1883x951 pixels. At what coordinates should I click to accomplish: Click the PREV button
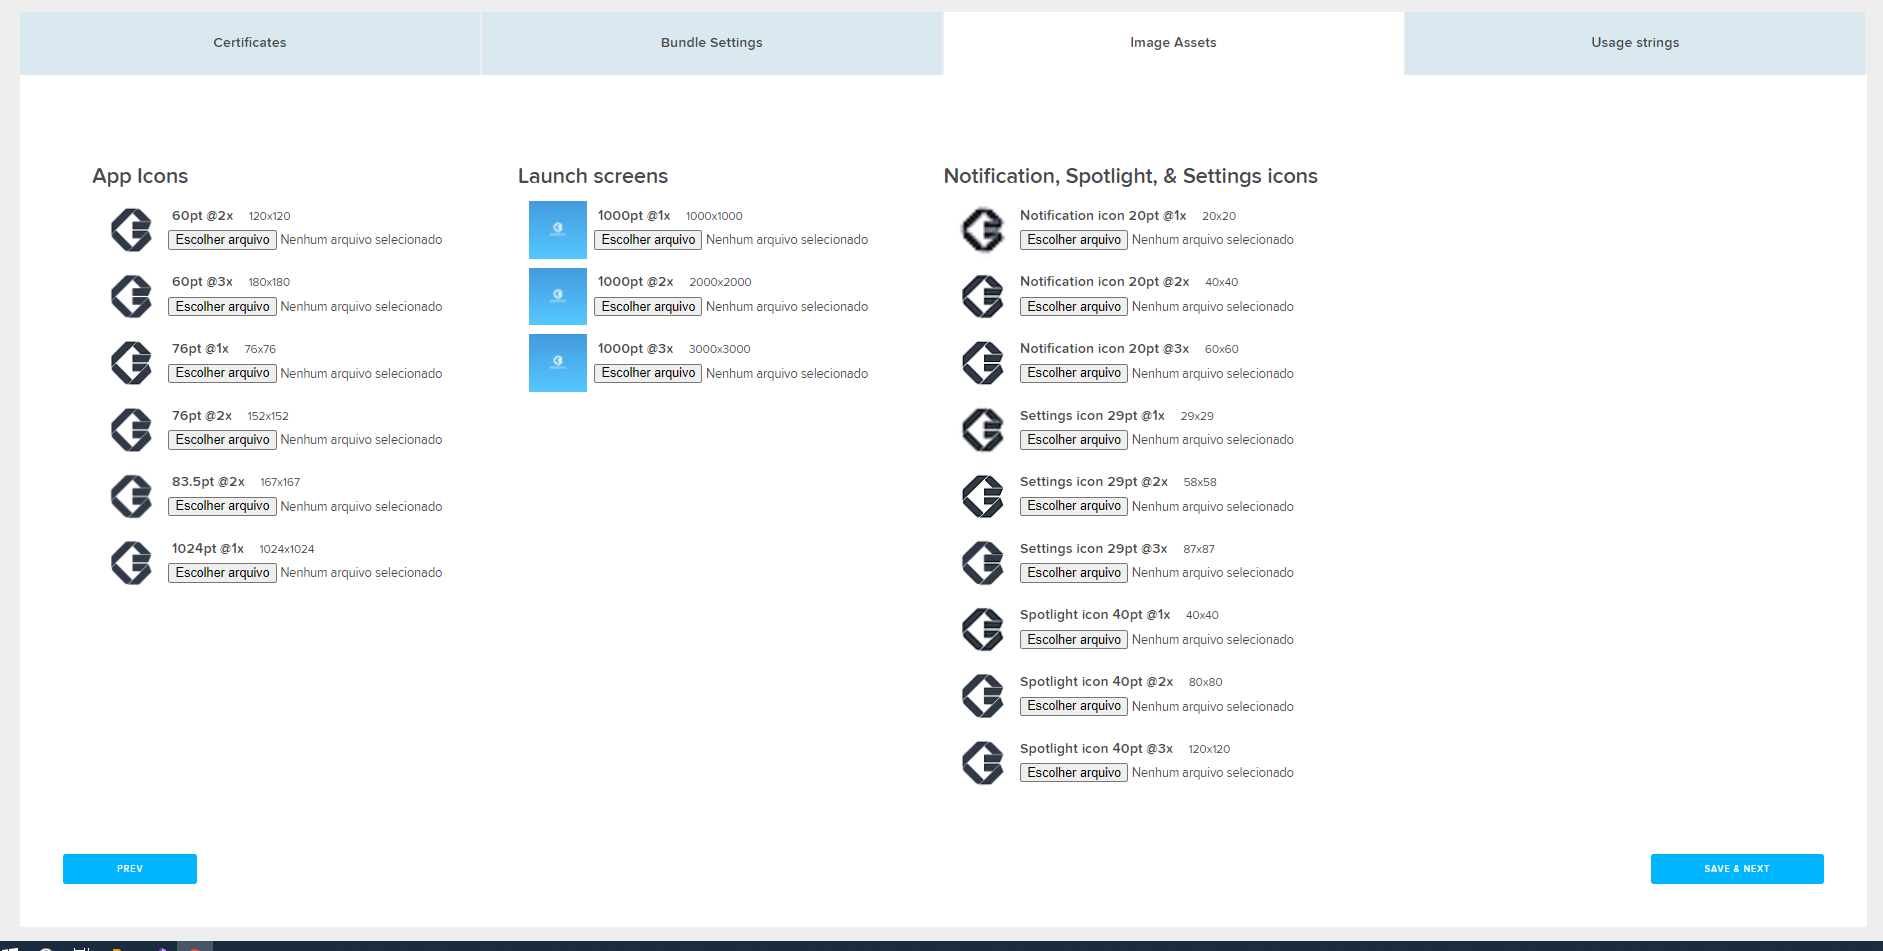(130, 869)
